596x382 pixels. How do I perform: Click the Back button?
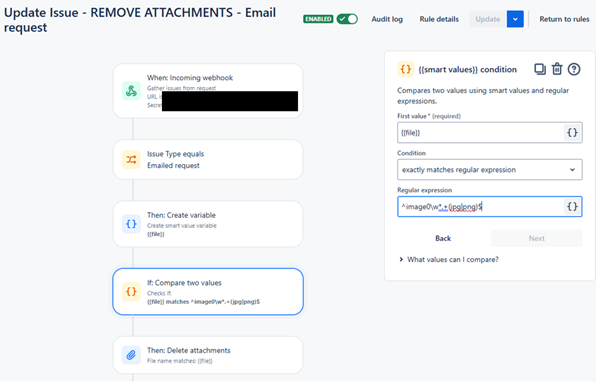click(443, 238)
